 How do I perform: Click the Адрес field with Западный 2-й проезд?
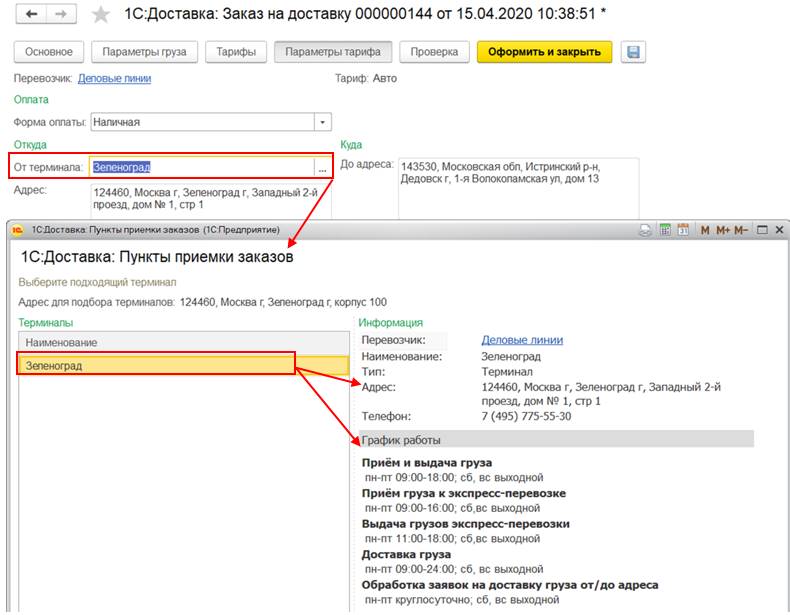211,200
